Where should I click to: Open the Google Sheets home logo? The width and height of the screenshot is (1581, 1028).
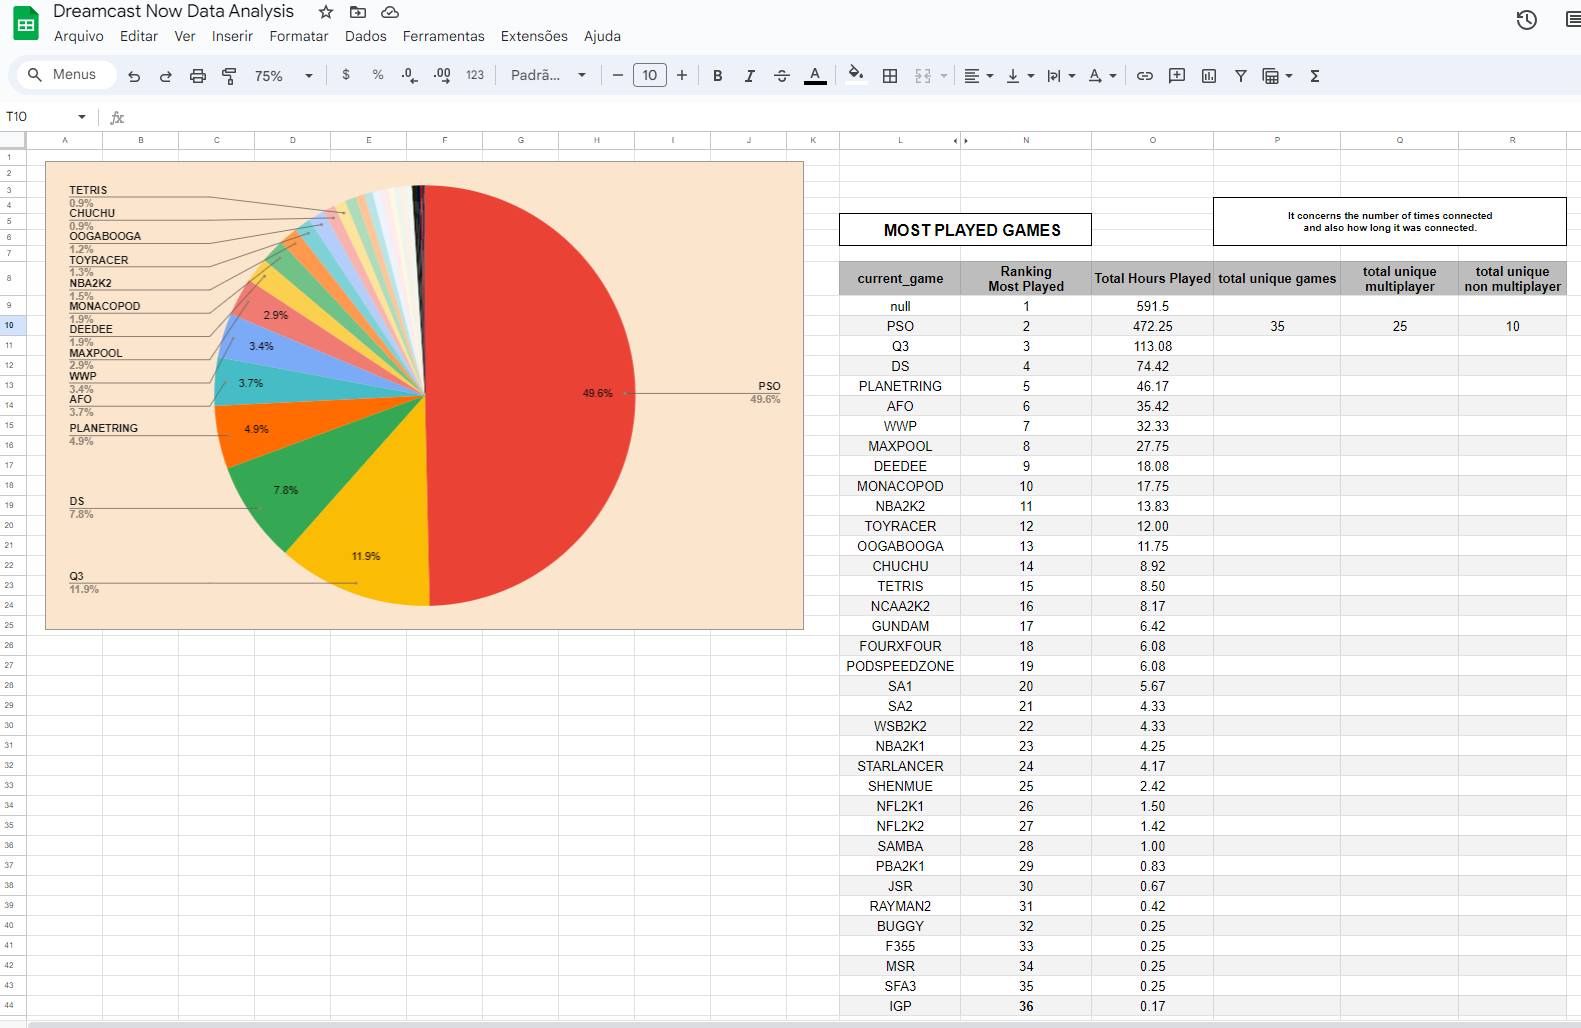(x=26, y=23)
